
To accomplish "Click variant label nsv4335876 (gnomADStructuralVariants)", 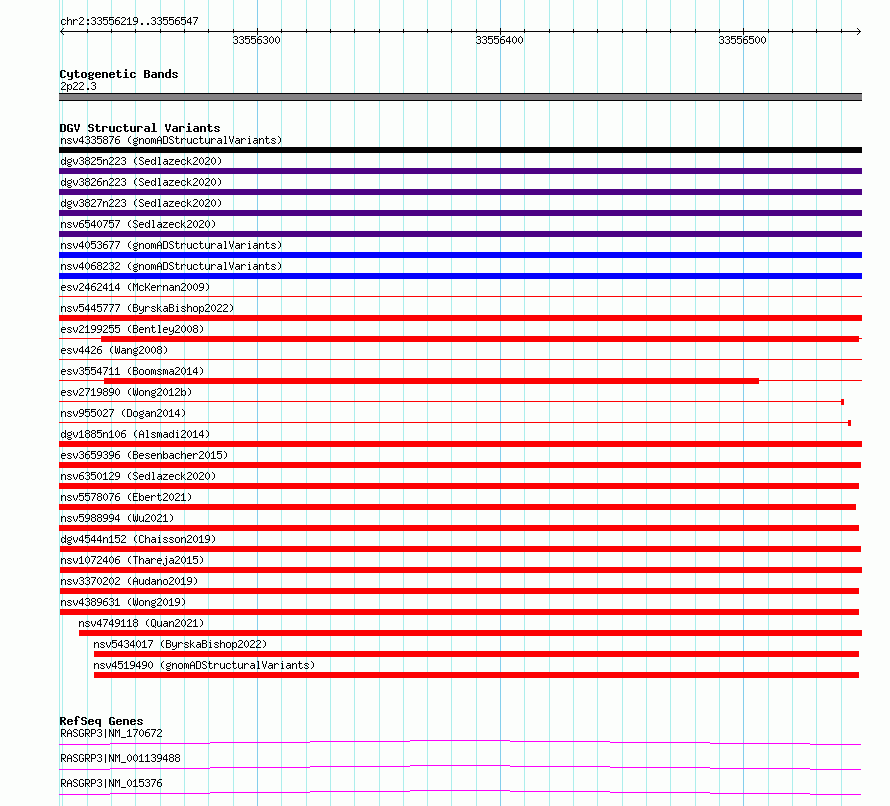I will pos(171,140).
